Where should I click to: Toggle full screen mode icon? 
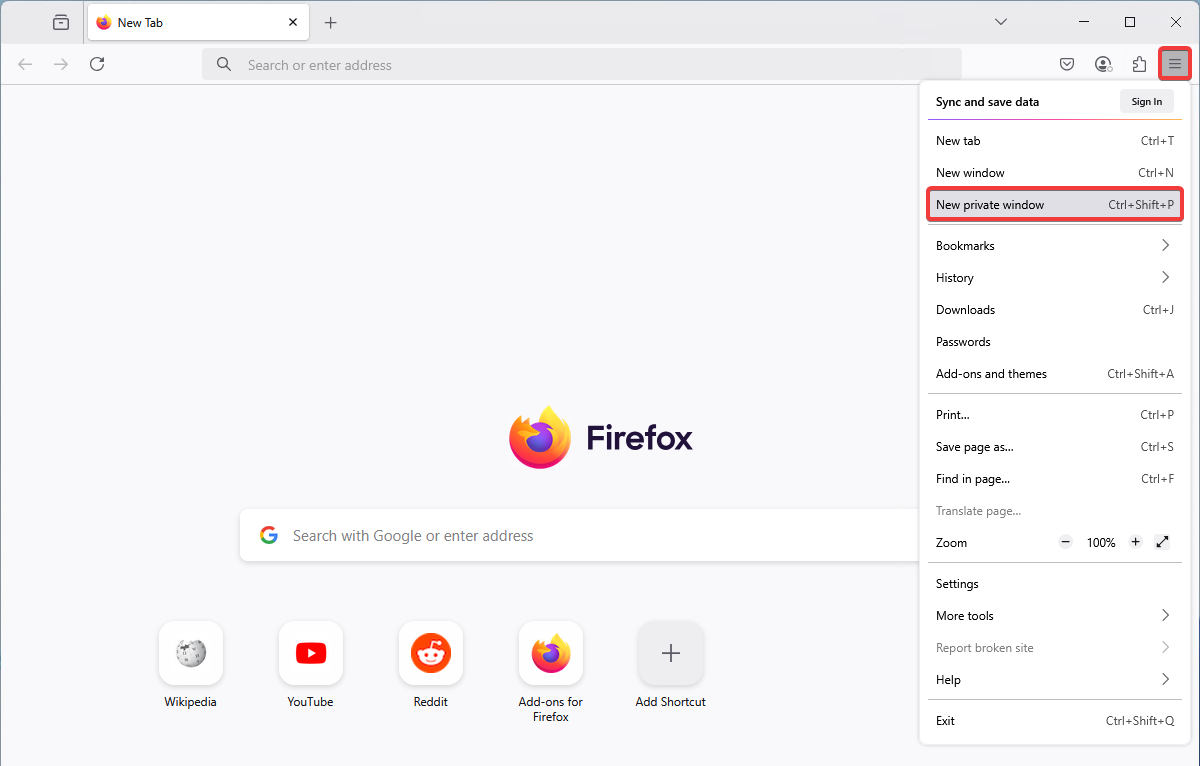click(1162, 542)
